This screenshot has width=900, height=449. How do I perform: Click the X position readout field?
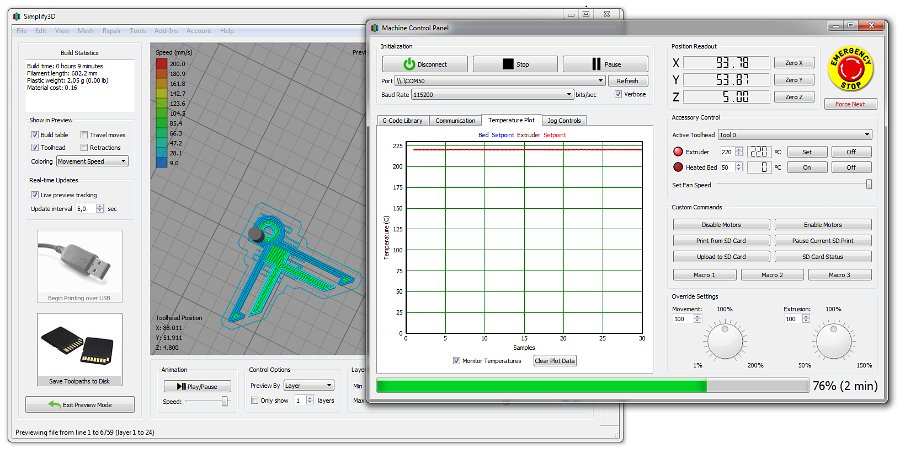[727, 63]
